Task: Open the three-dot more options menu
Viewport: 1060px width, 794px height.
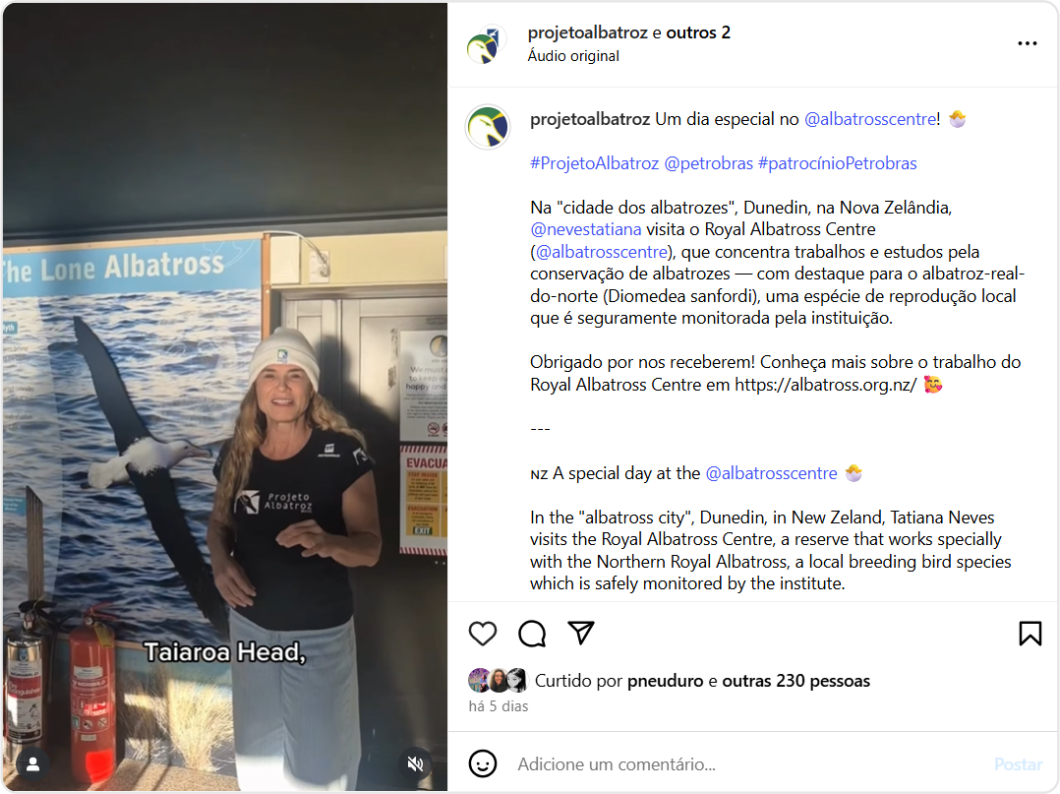Action: pos(1027,43)
